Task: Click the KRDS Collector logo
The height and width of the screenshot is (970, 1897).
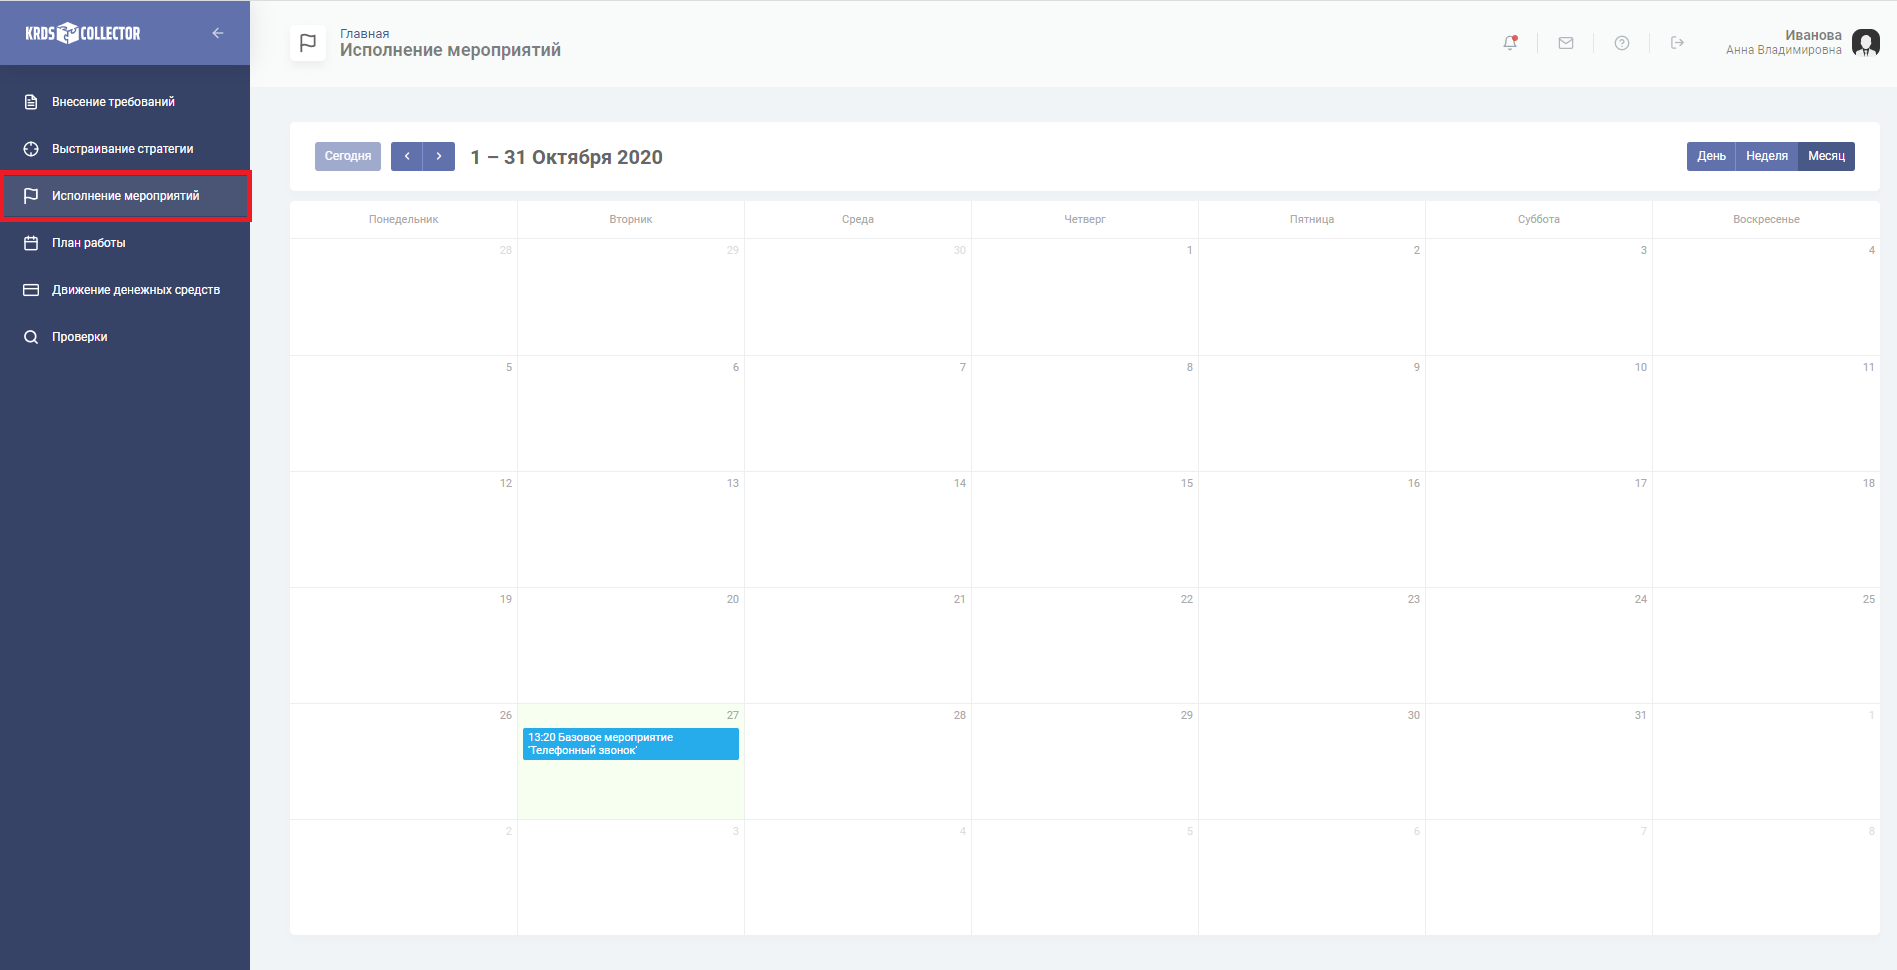Action: [83, 33]
